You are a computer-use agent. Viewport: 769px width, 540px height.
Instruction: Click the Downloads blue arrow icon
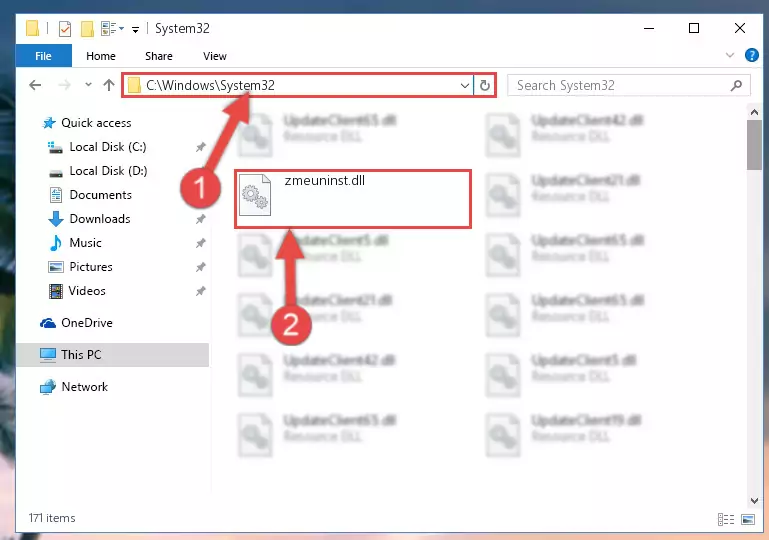56,219
